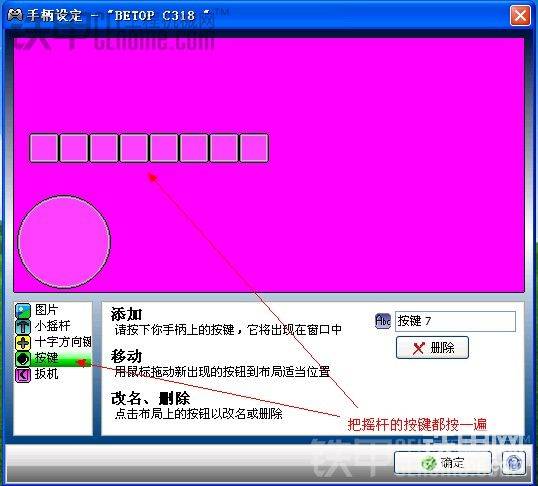This screenshot has height=486, width=538.
Task: Click the help icon beside 确定
Action: (x=513, y=463)
